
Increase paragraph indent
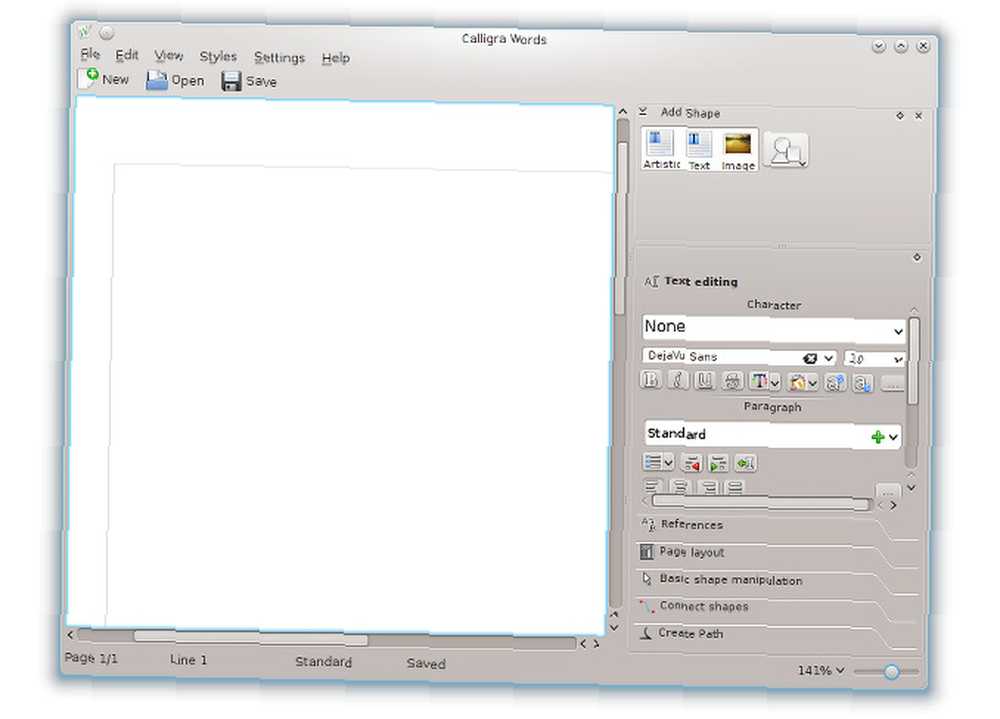[x=718, y=463]
